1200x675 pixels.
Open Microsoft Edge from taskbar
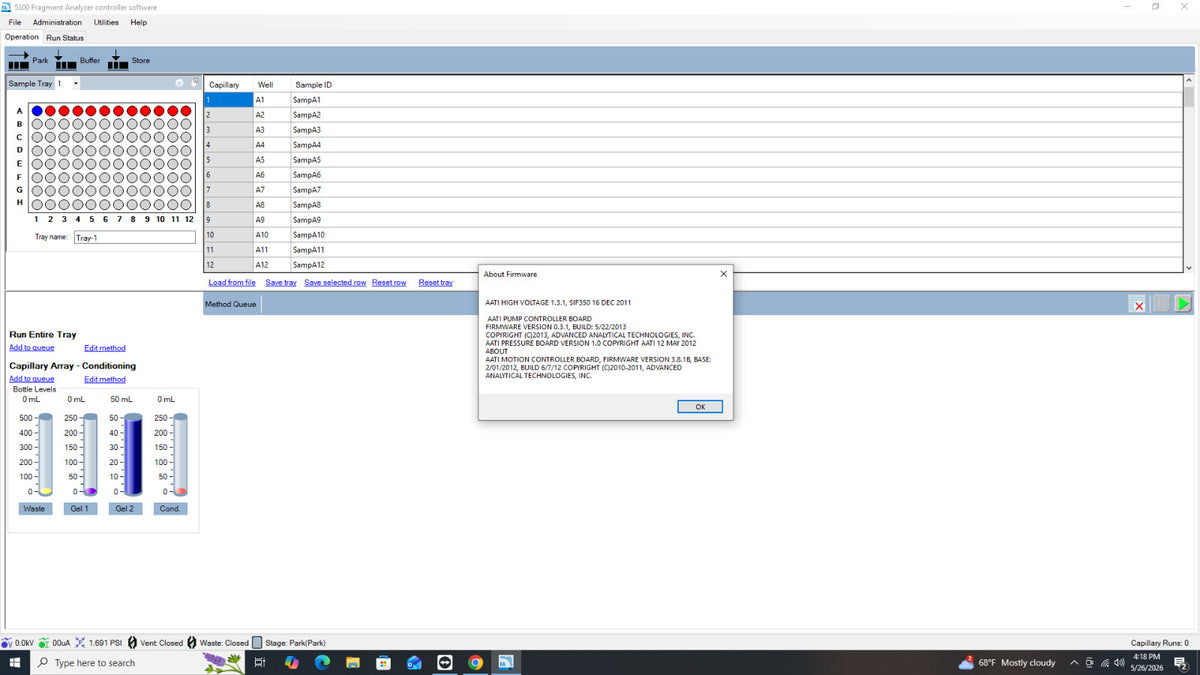[322, 663]
